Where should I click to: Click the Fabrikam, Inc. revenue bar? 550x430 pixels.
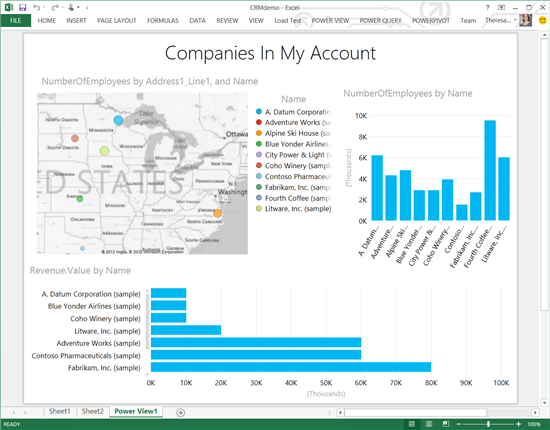coord(291,367)
